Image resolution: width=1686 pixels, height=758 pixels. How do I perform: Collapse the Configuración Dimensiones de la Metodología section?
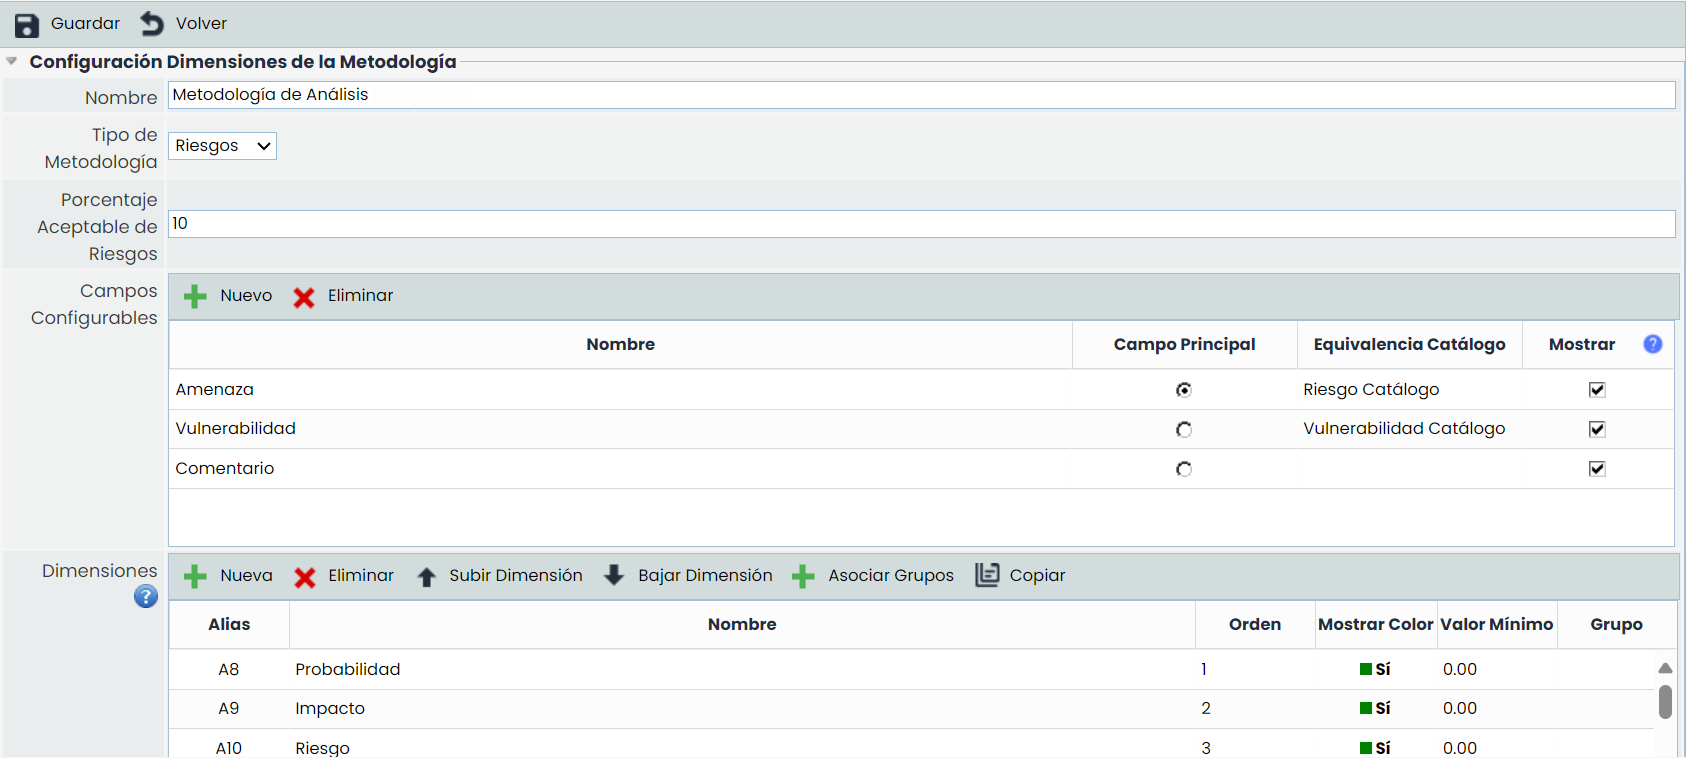click(12, 62)
